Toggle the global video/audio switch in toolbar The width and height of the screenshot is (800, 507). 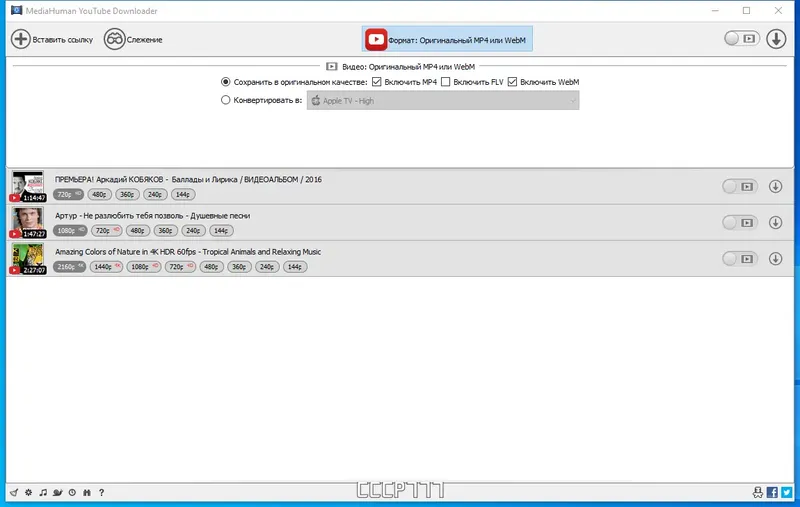pyautogui.click(x=741, y=39)
